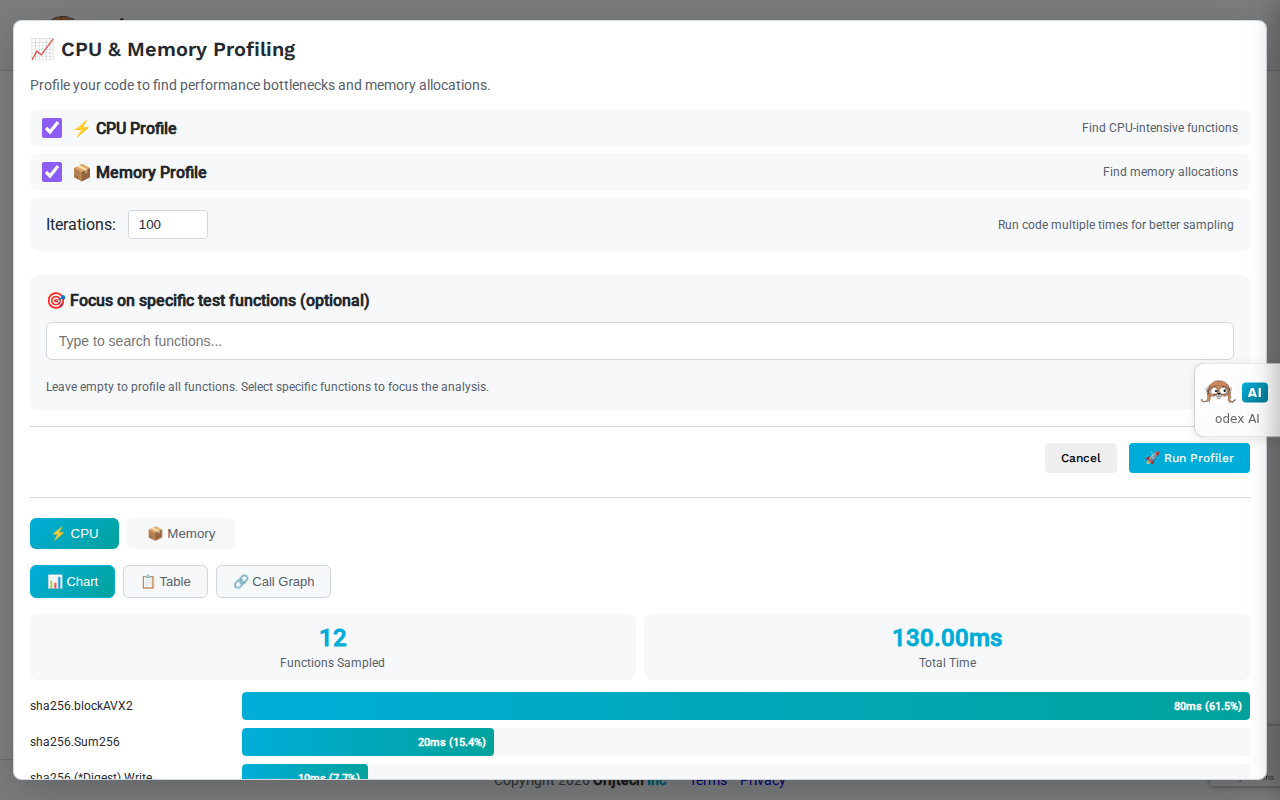Viewport: 1280px width, 800px height.
Task: Focus the function search box
Action: [x=639, y=341]
